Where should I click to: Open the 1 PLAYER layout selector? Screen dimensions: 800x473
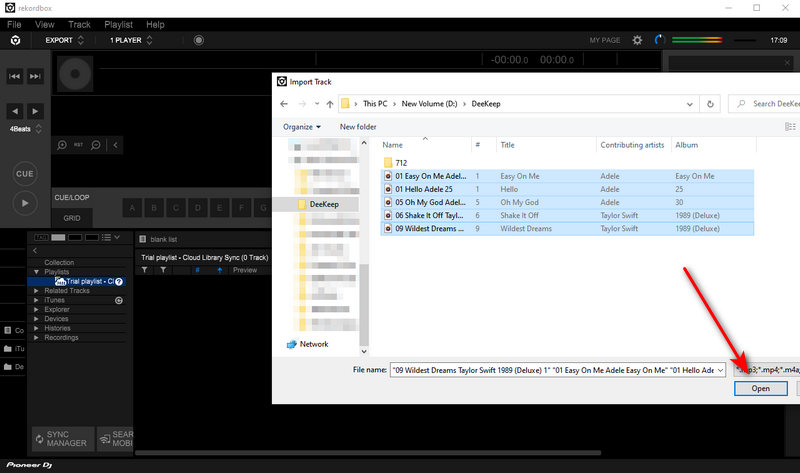[x=131, y=40]
